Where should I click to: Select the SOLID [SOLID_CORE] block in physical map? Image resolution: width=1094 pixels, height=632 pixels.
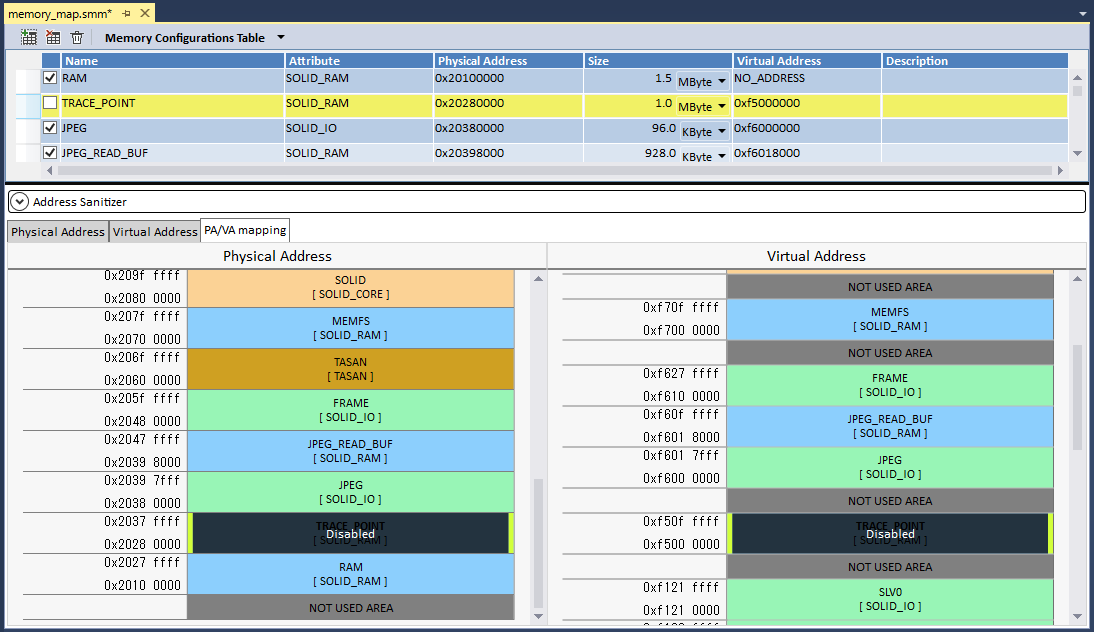pos(351,287)
